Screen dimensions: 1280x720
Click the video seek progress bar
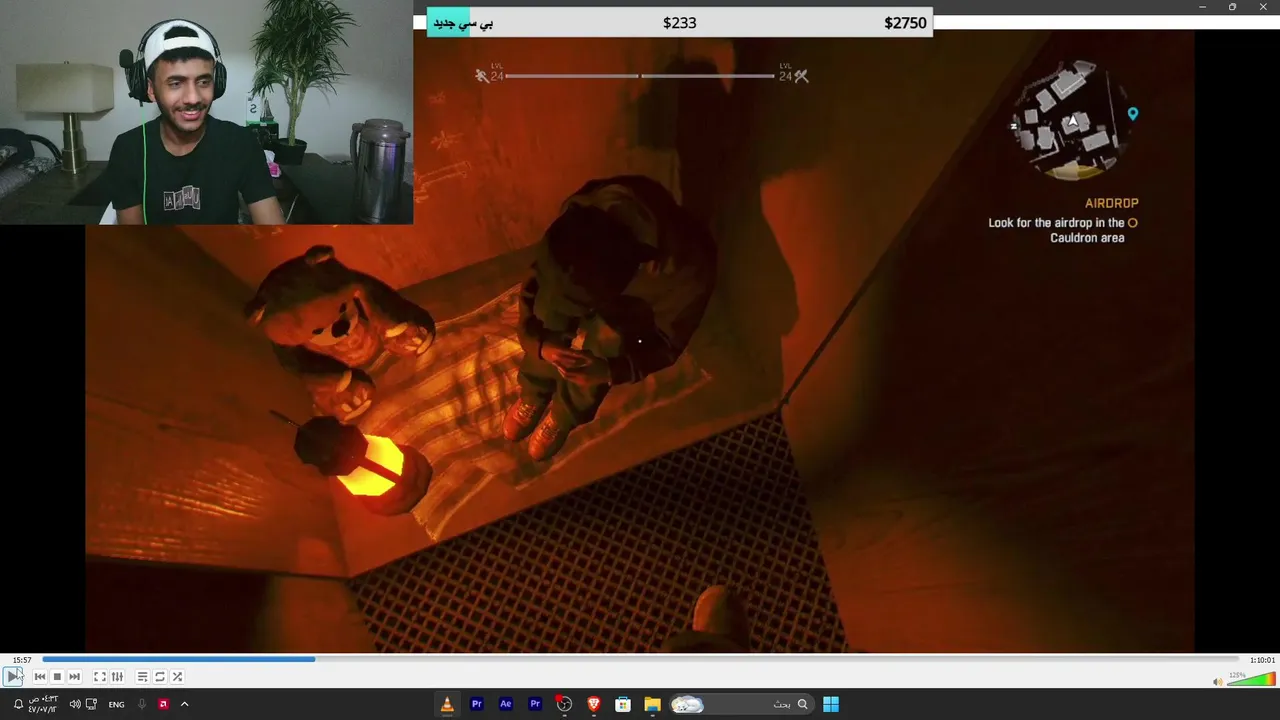[x=640, y=659]
